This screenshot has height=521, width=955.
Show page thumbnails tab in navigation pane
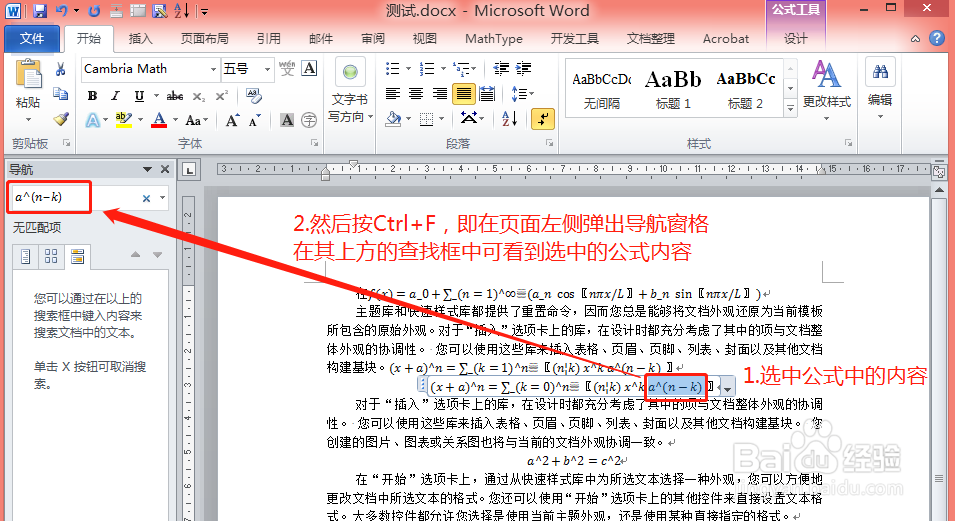[x=52, y=257]
